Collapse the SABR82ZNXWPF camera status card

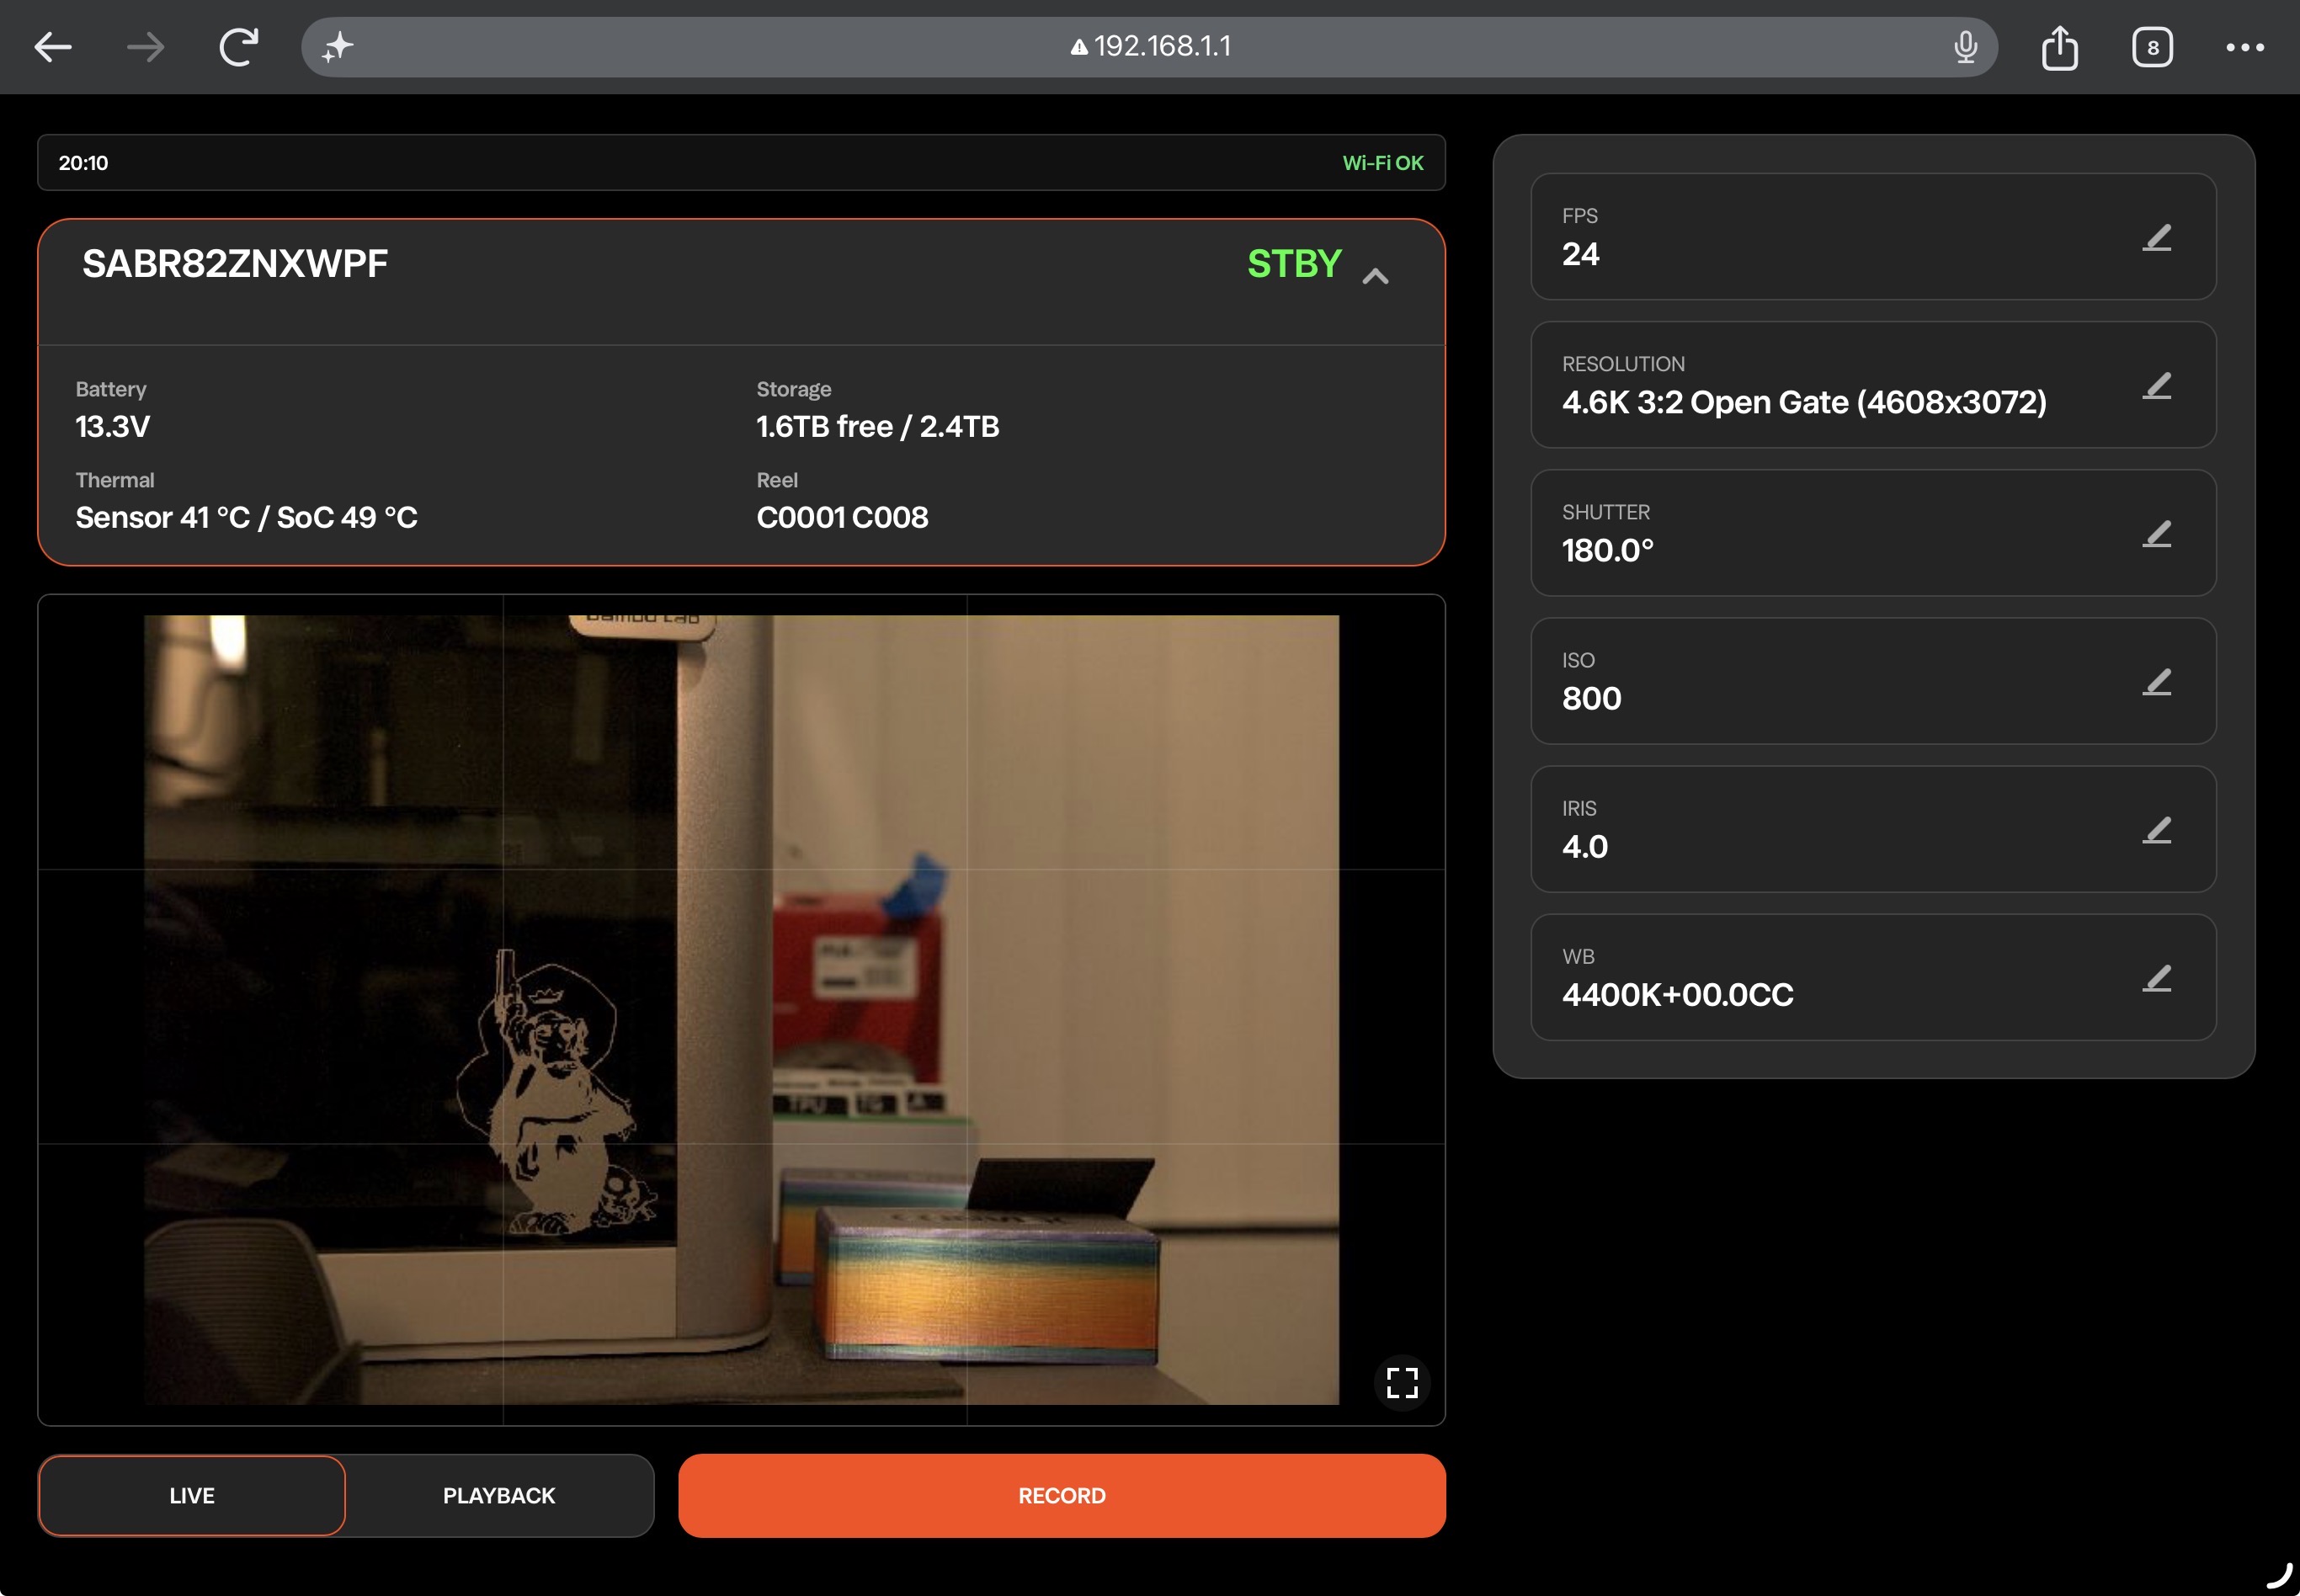point(1375,276)
